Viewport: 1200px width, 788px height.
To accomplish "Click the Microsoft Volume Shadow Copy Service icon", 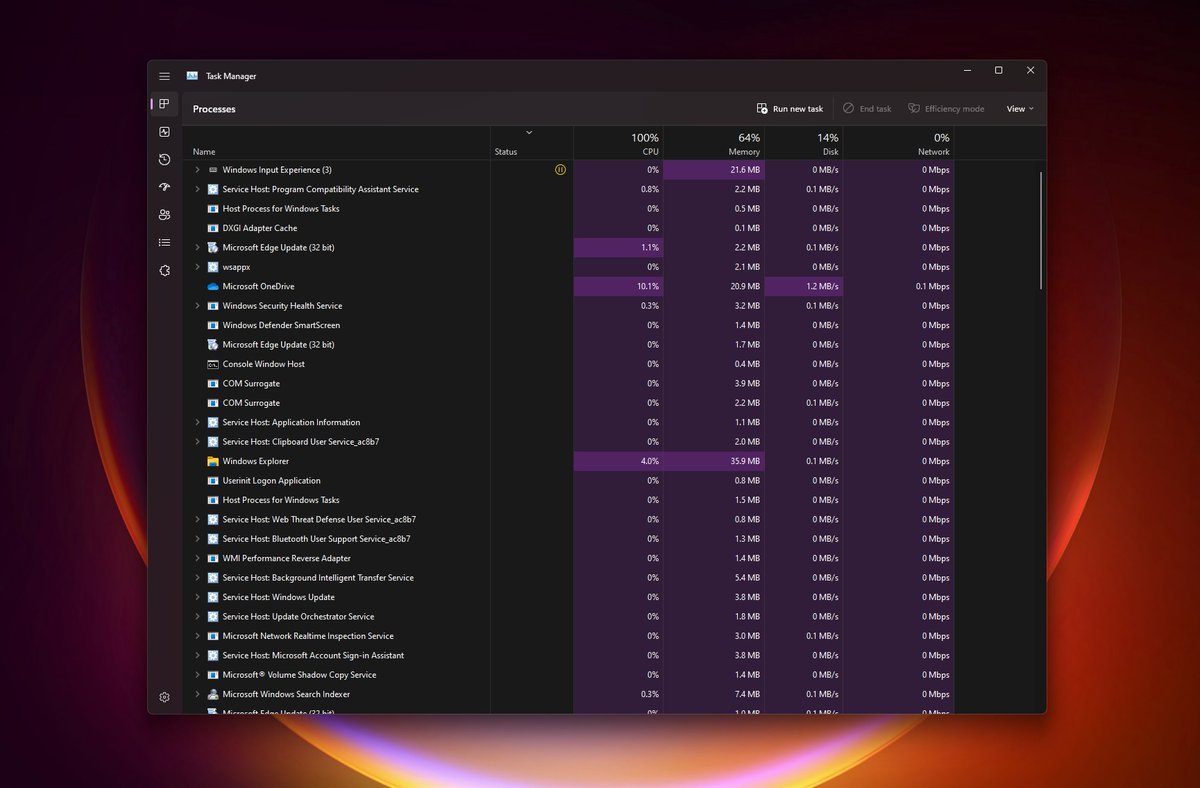I will [213, 675].
